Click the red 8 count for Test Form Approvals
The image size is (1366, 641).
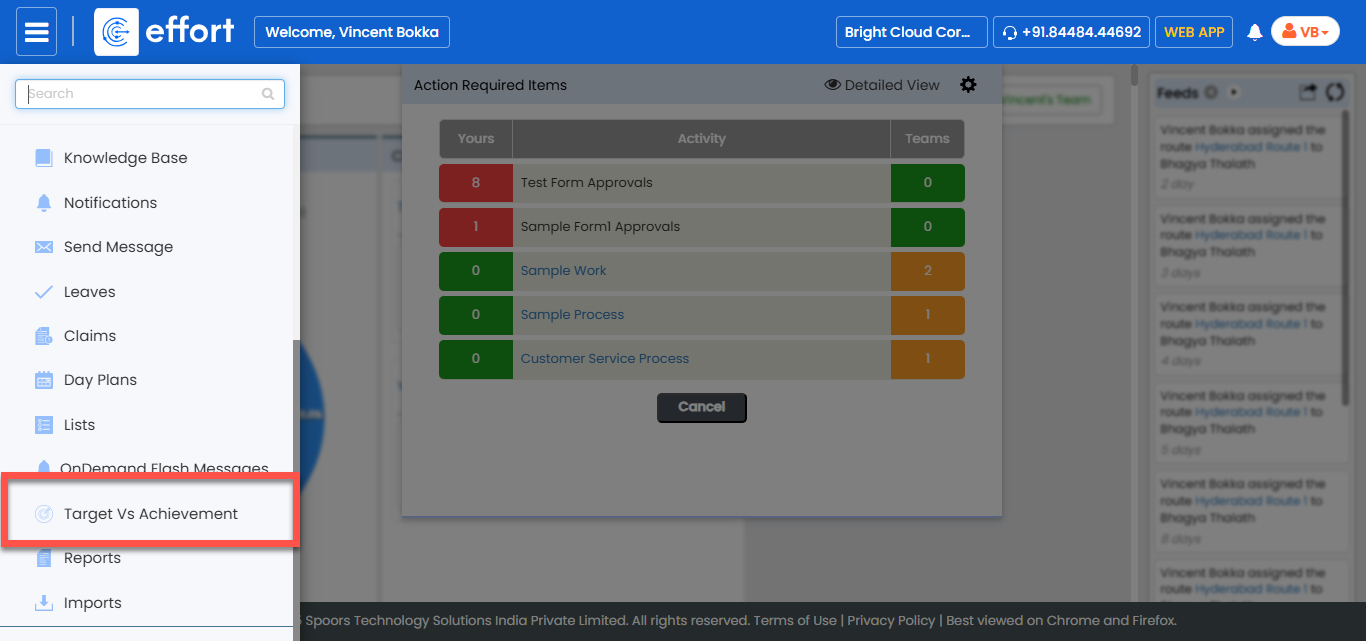475,183
